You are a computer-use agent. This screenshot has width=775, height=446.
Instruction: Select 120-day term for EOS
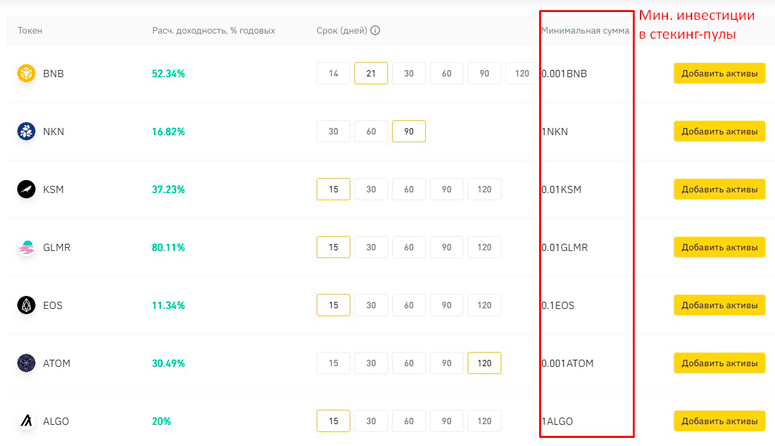click(484, 305)
